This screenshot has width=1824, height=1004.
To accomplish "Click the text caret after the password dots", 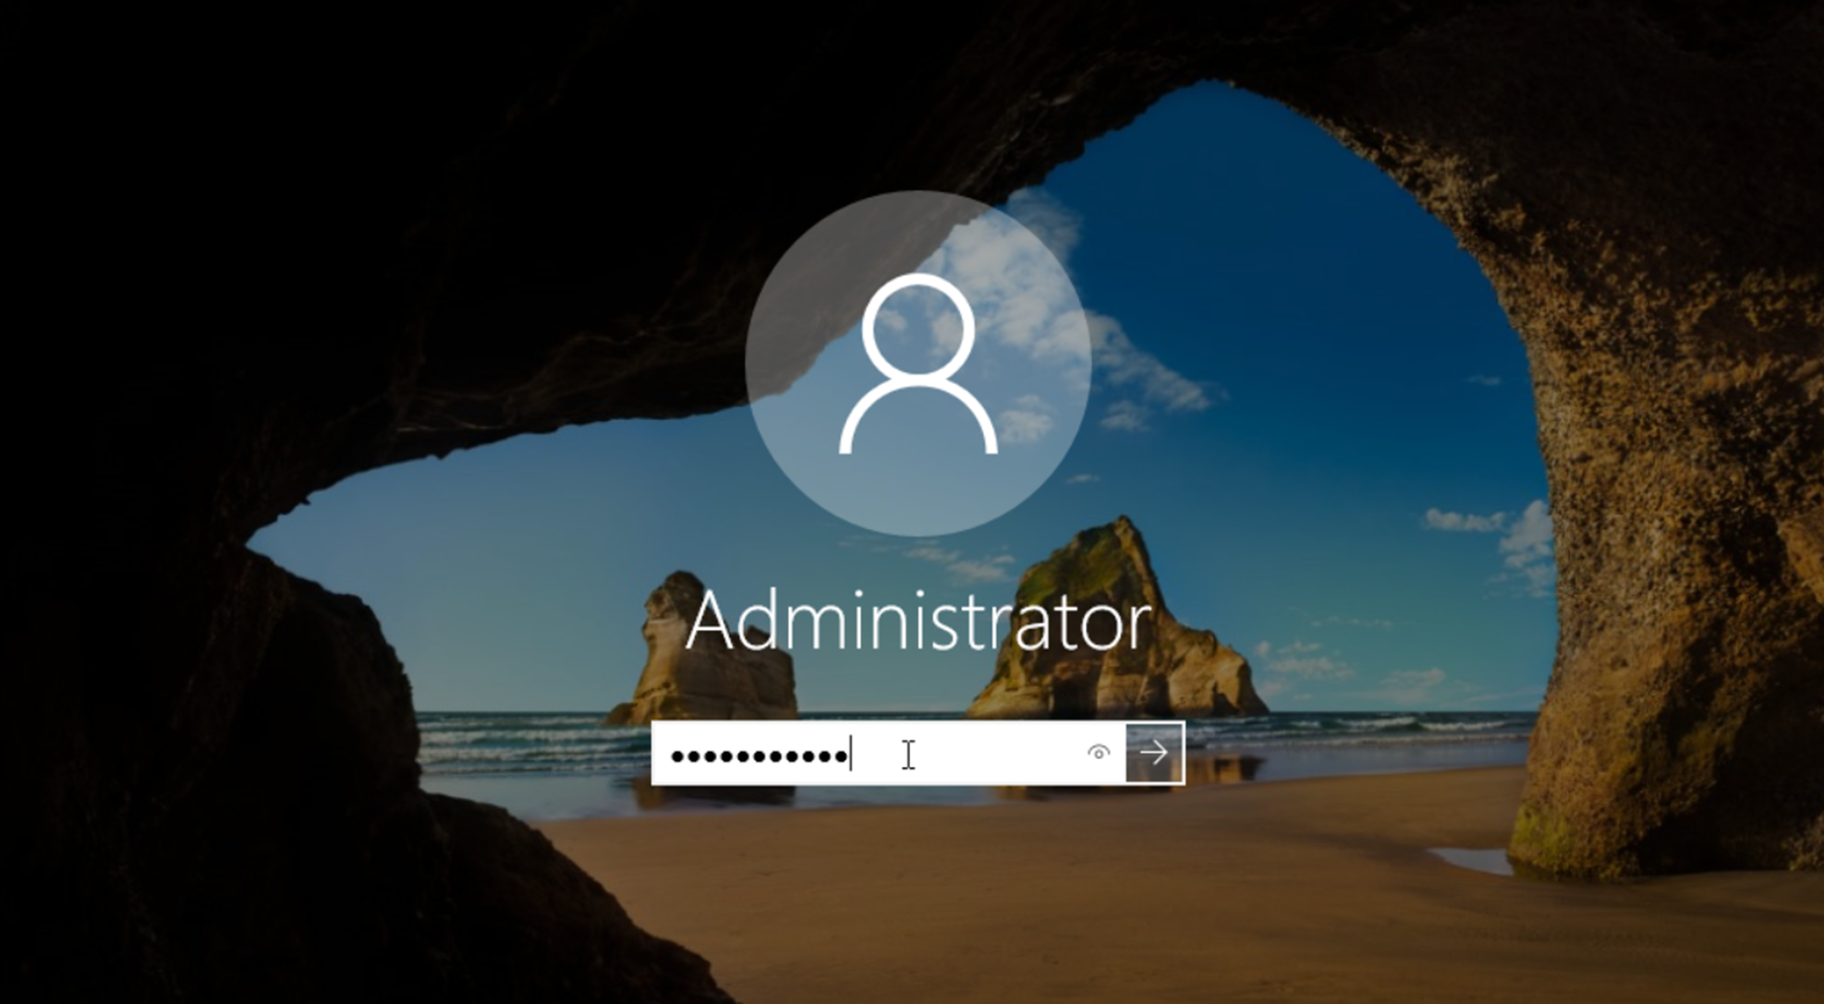I will click(x=850, y=753).
